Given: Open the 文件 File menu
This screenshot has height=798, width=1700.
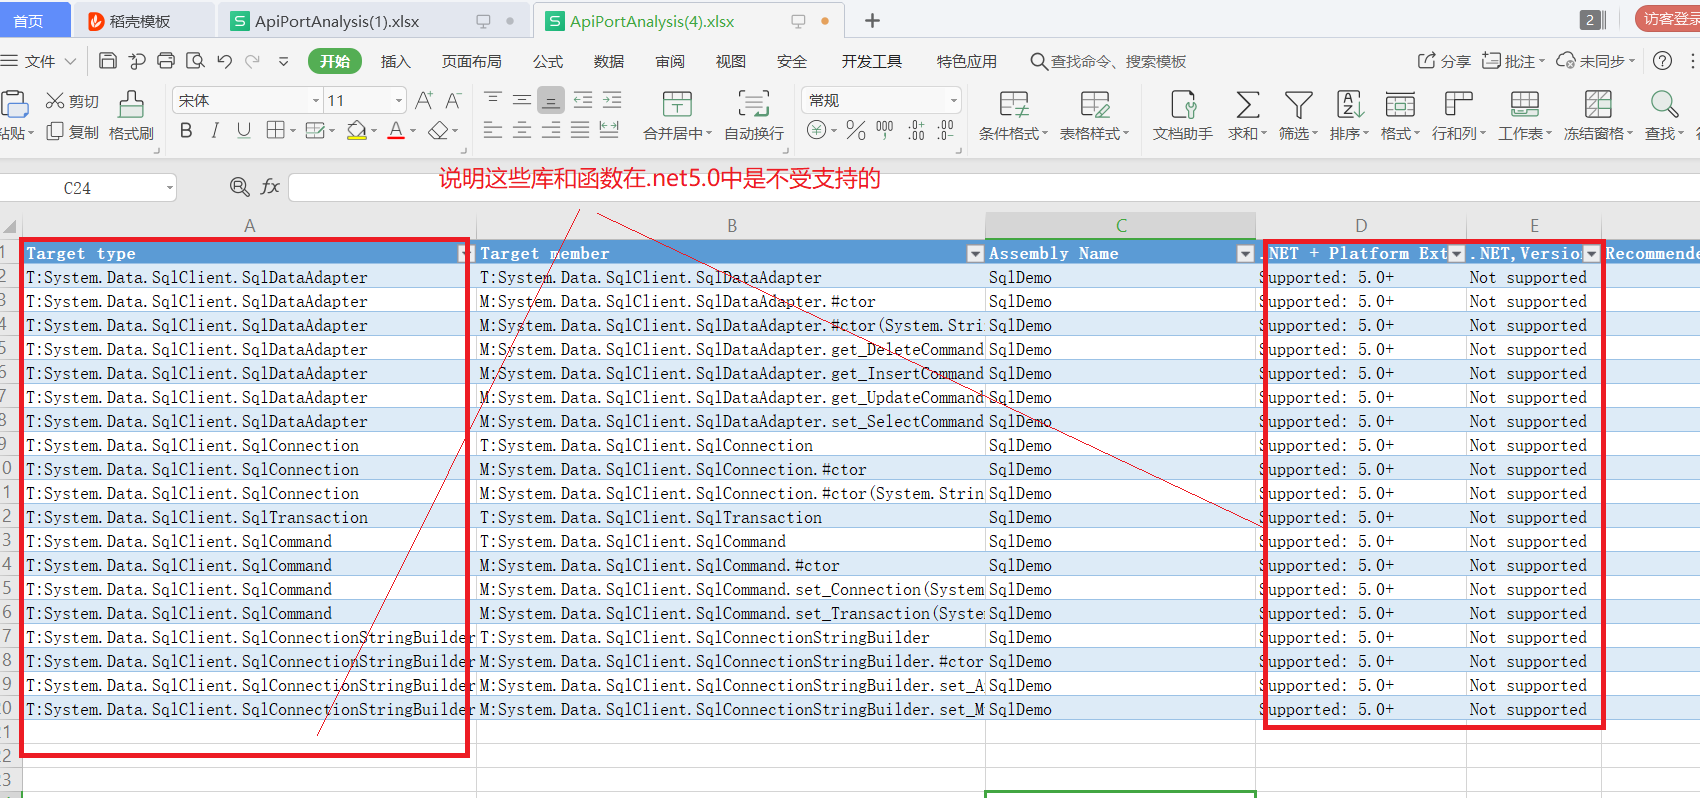Looking at the screenshot, I should [x=40, y=61].
